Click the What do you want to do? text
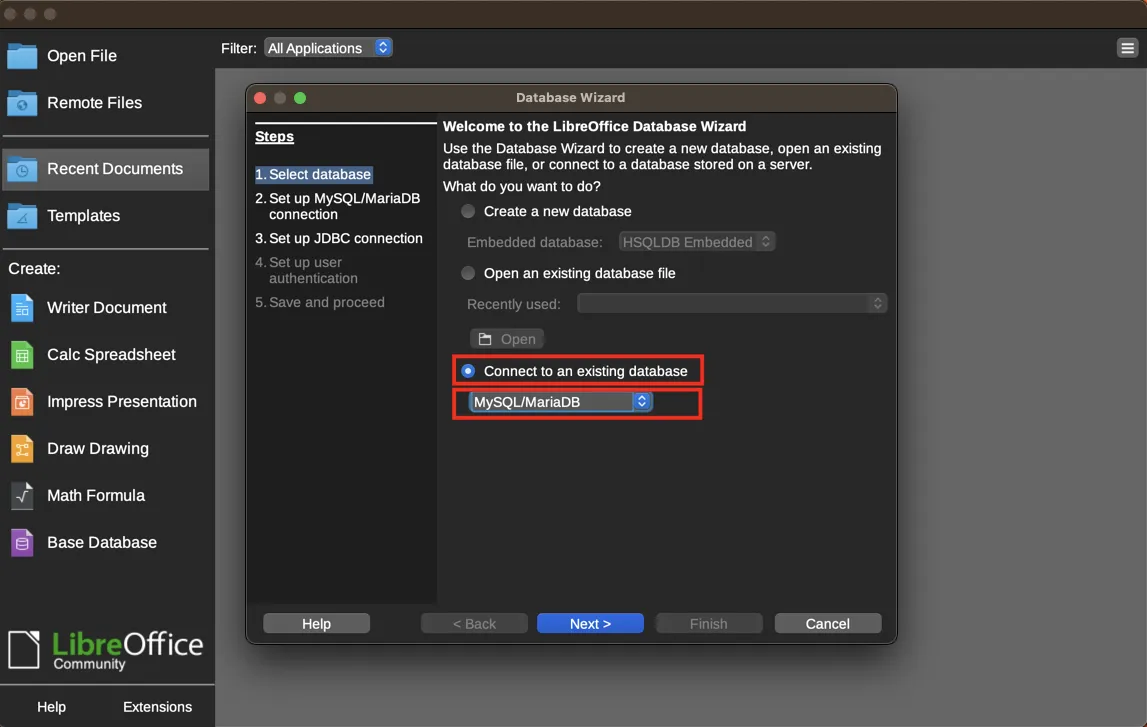Screen dimensions: 1147x727 (x=522, y=187)
